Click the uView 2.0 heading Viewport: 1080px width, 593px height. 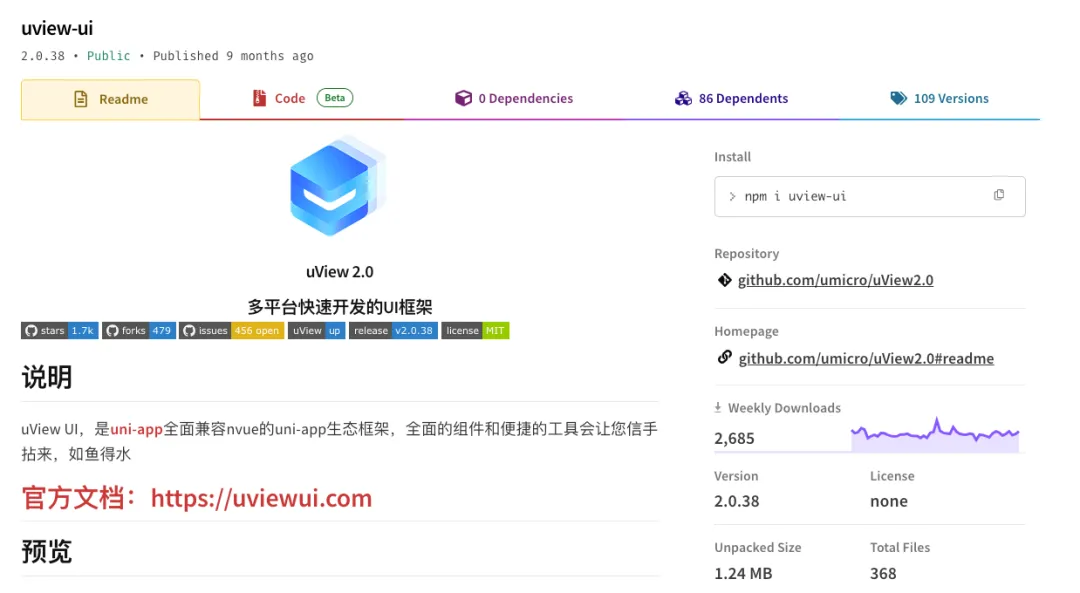click(340, 271)
